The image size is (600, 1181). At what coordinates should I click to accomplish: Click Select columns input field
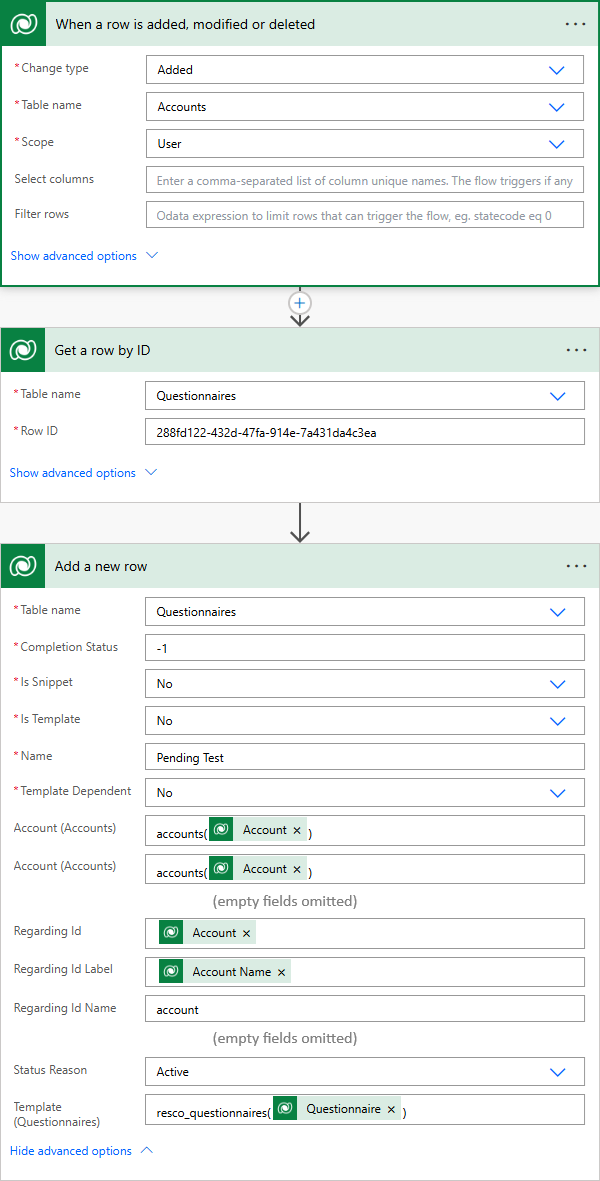[365, 180]
